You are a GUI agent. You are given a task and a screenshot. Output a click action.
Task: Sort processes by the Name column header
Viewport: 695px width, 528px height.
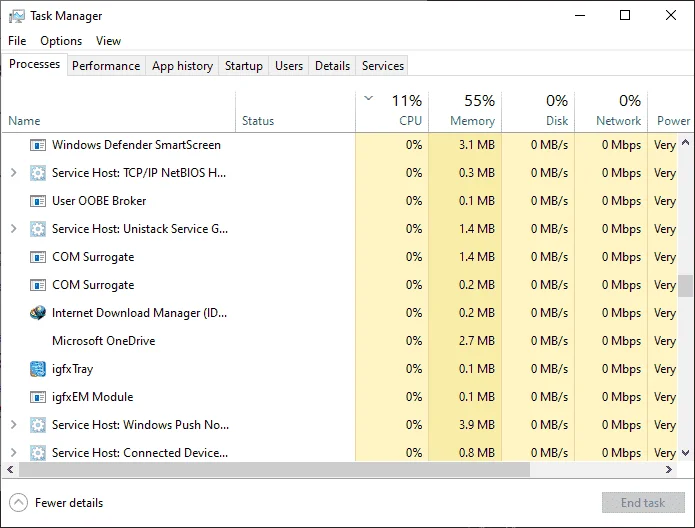118,112
